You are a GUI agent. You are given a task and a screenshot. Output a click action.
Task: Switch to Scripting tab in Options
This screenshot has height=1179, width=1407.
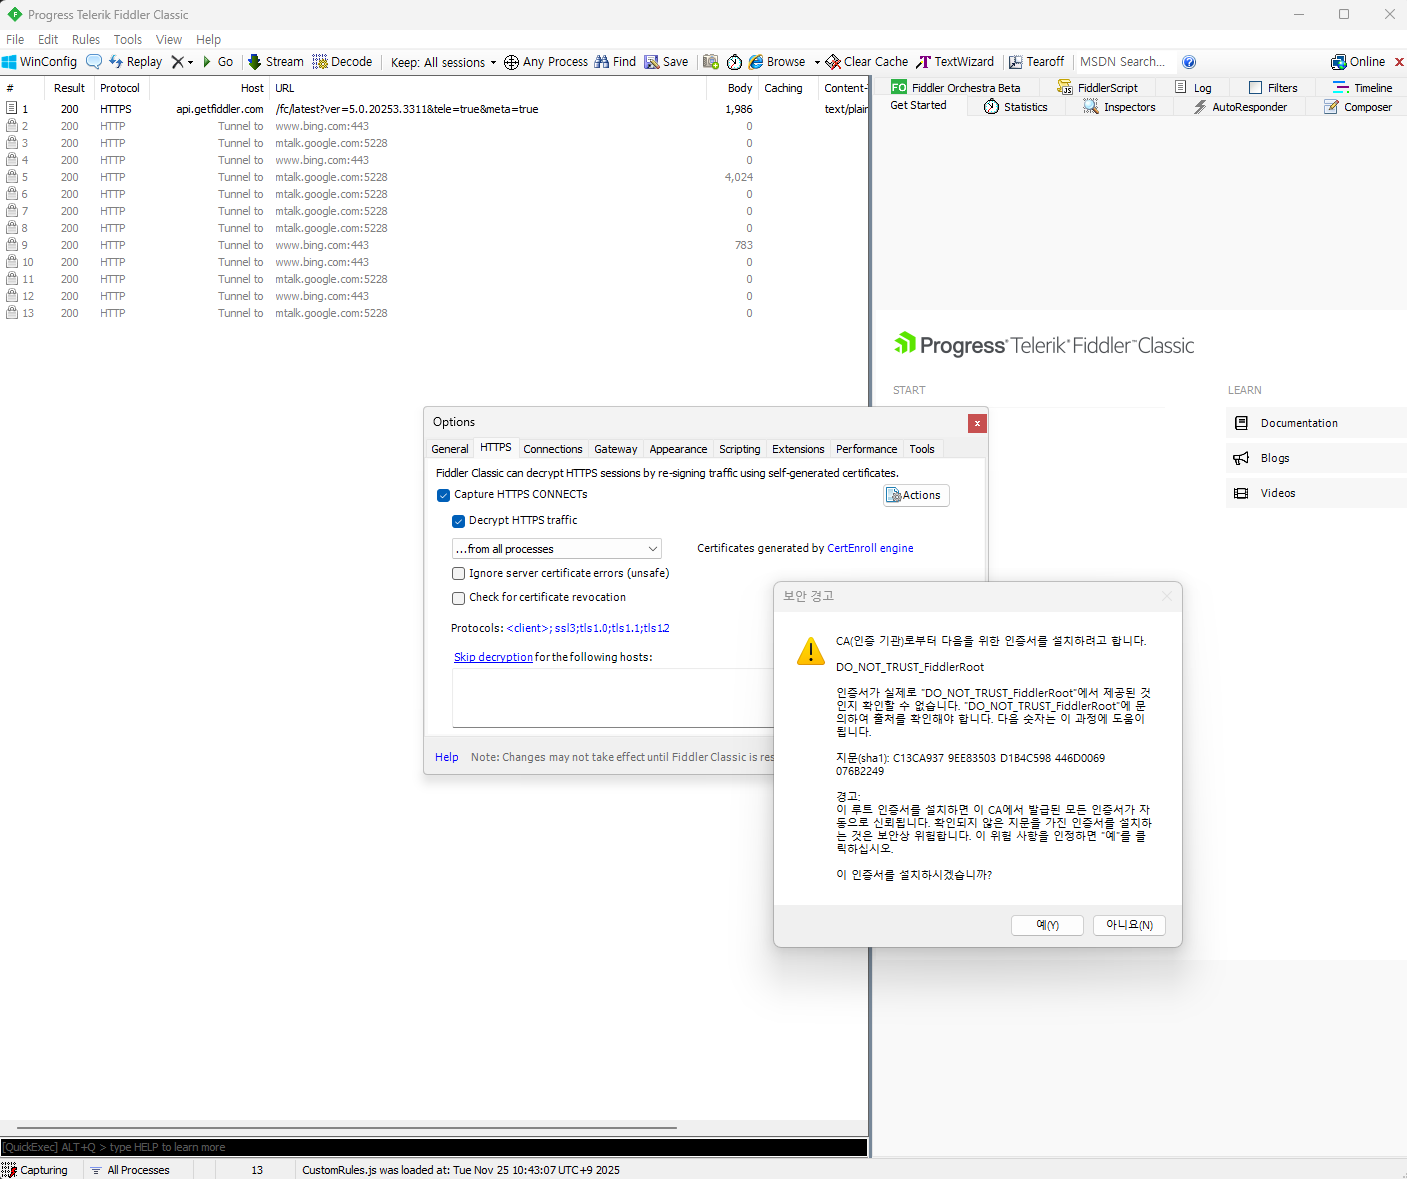click(740, 449)
